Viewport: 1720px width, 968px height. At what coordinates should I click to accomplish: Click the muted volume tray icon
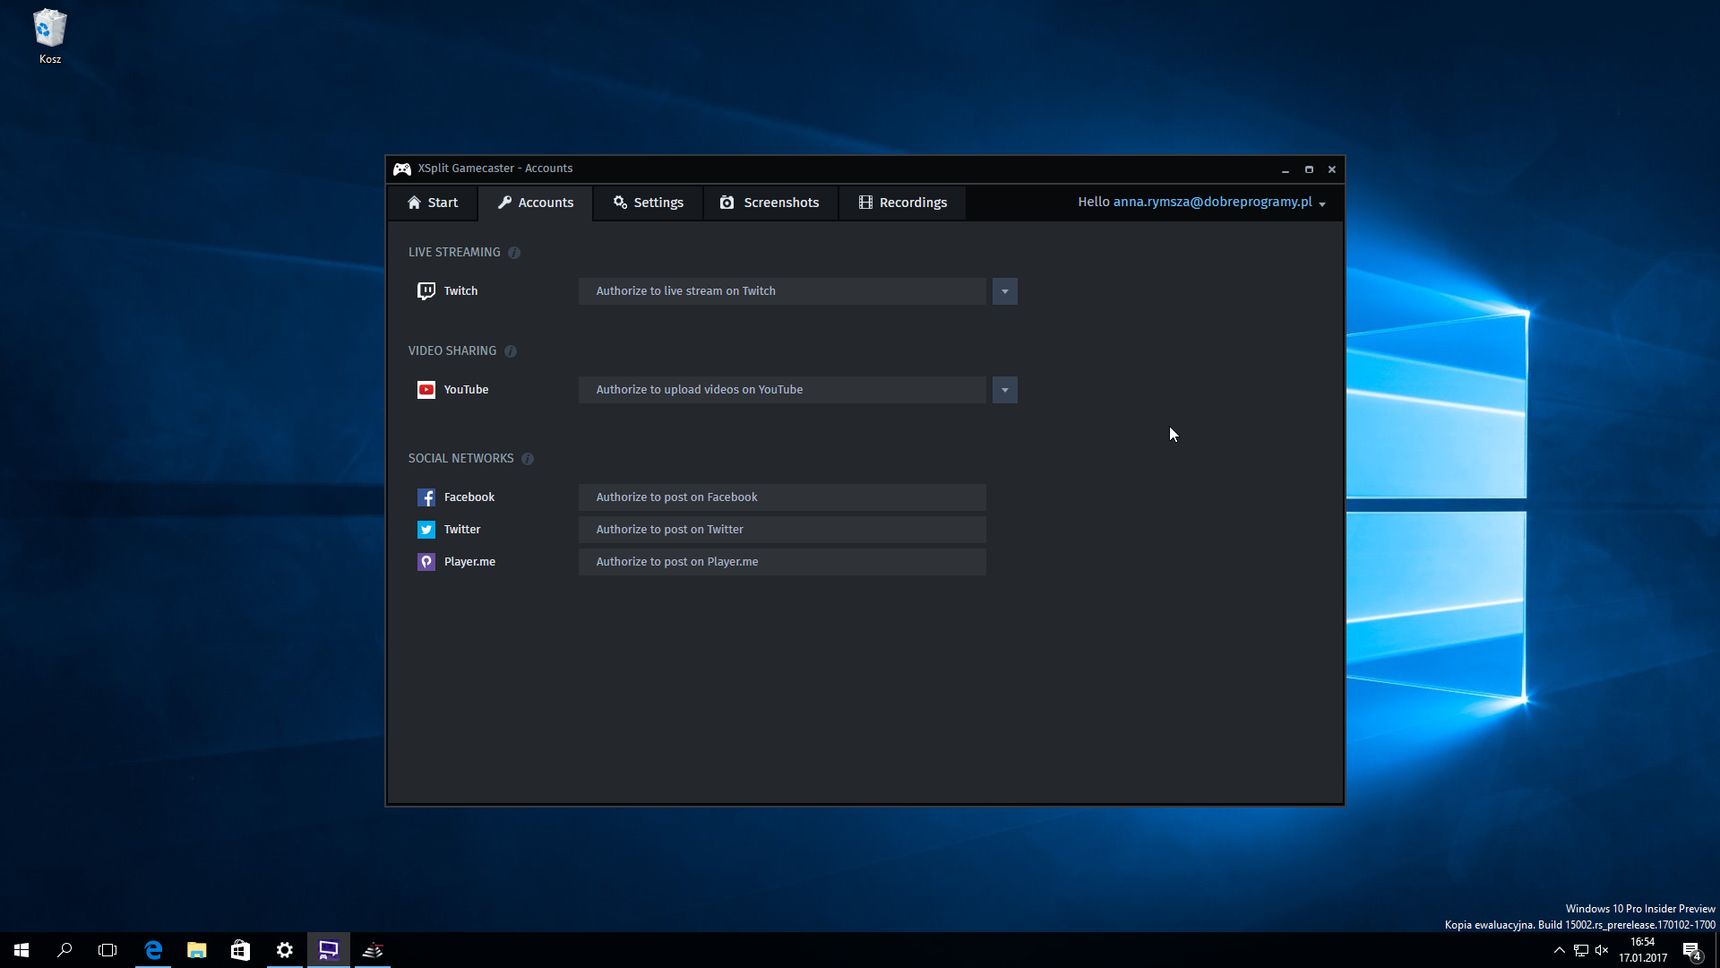tap(1602, 950)
